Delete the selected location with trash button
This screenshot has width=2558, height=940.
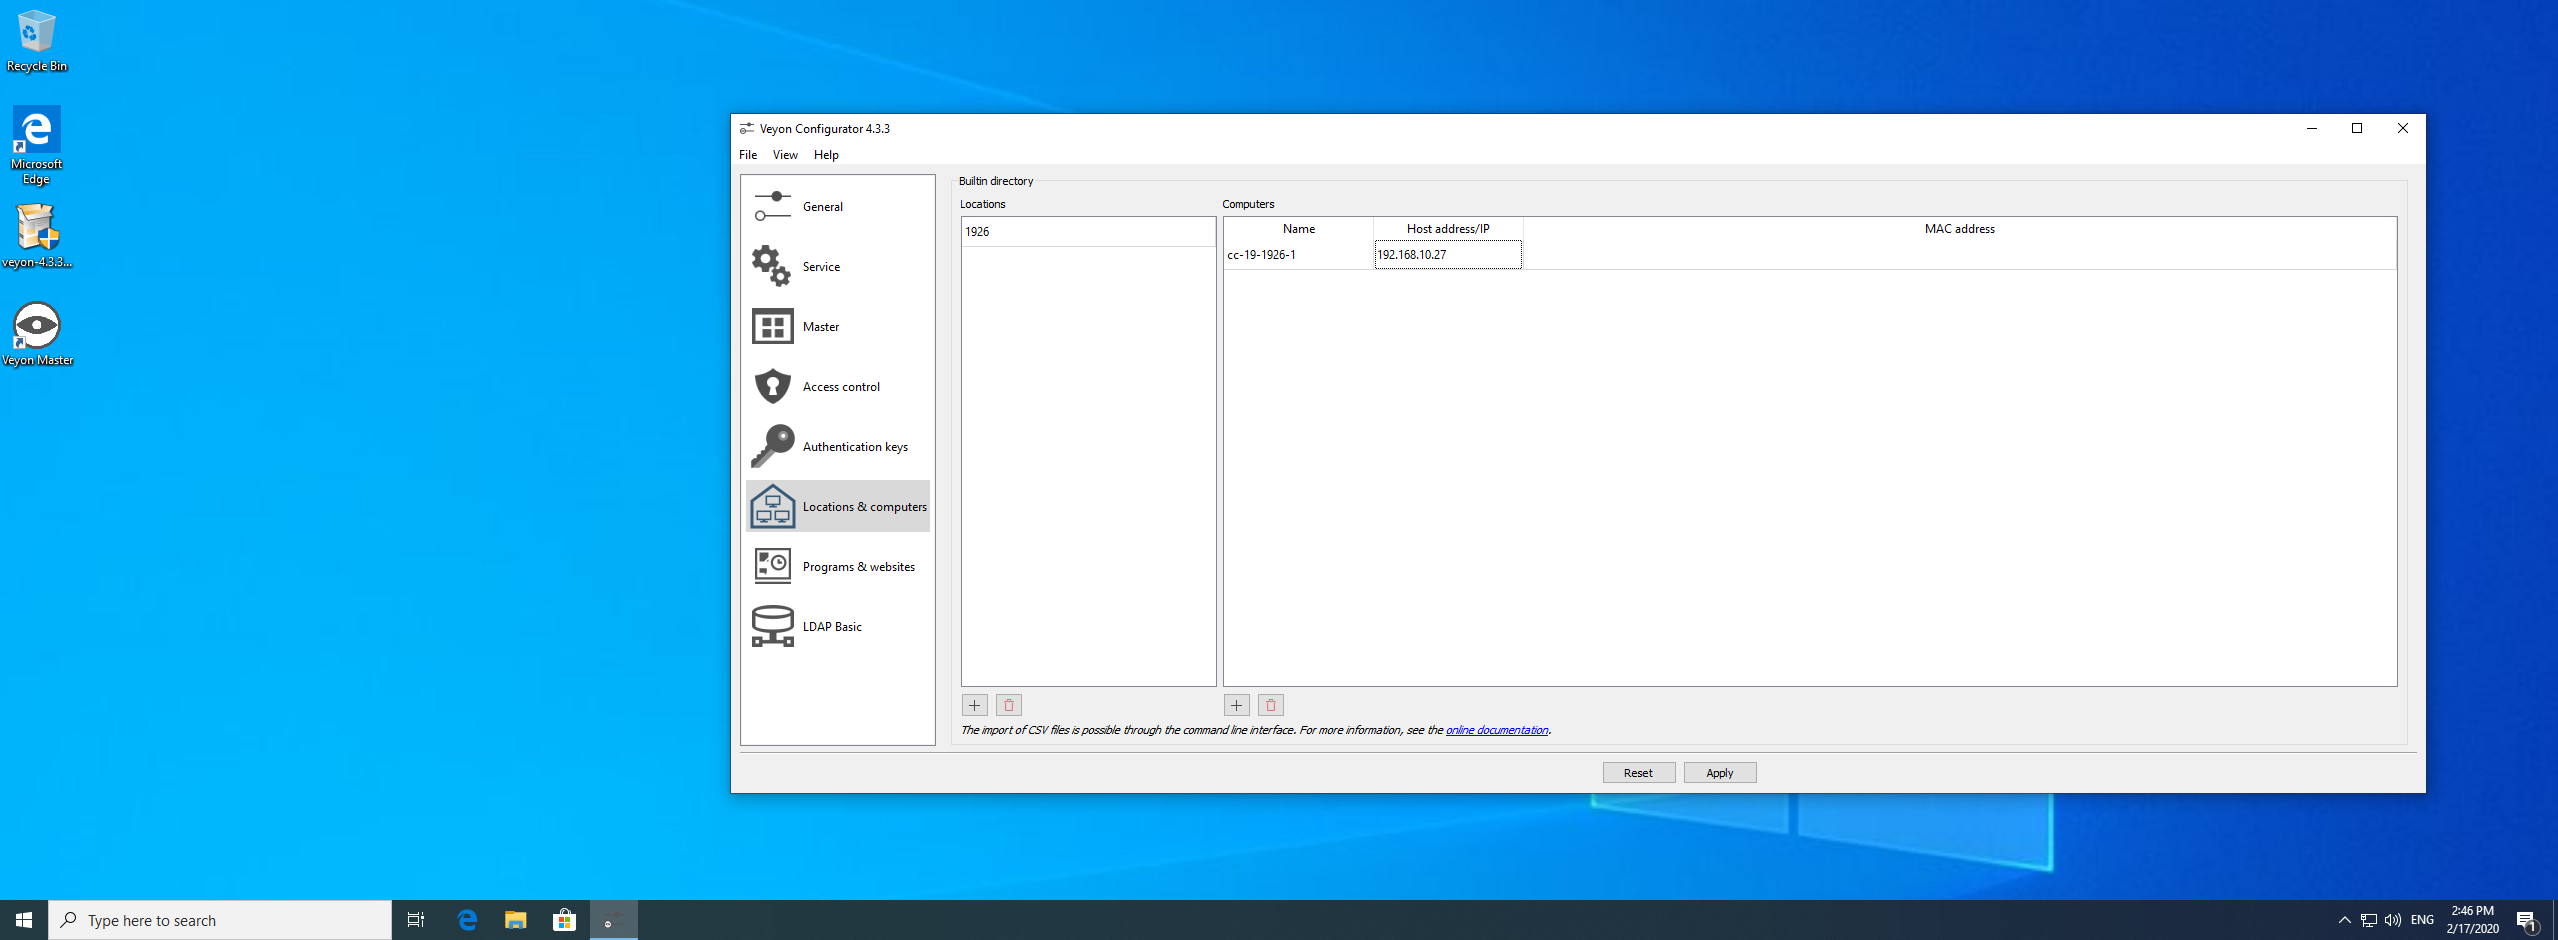[1009, 705]
